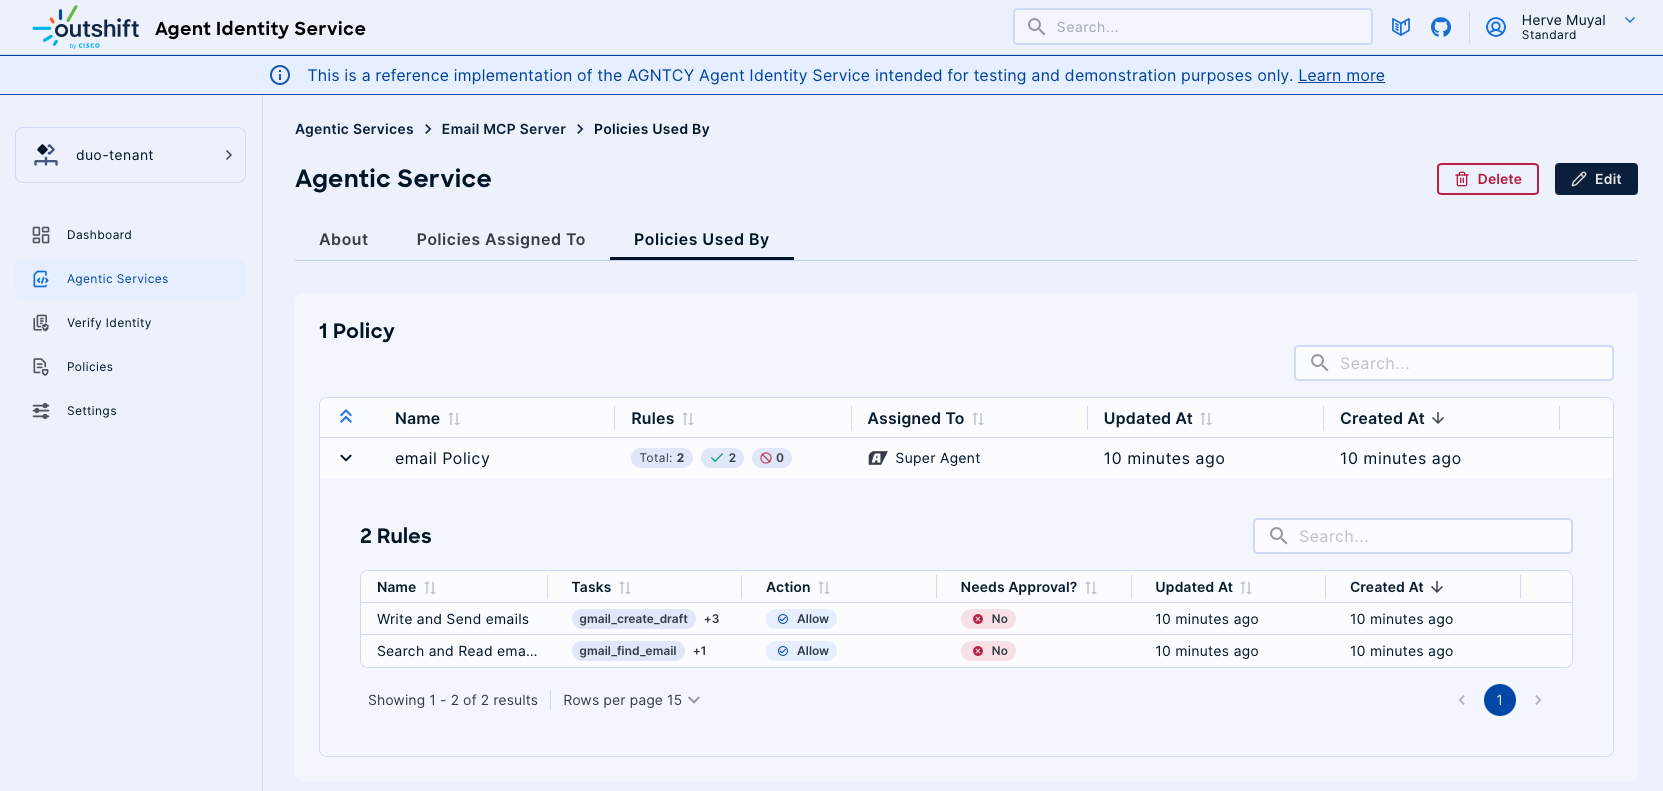Click the Policies sidebar icon
Screen dimensions: 1663x791
point(41,367)
